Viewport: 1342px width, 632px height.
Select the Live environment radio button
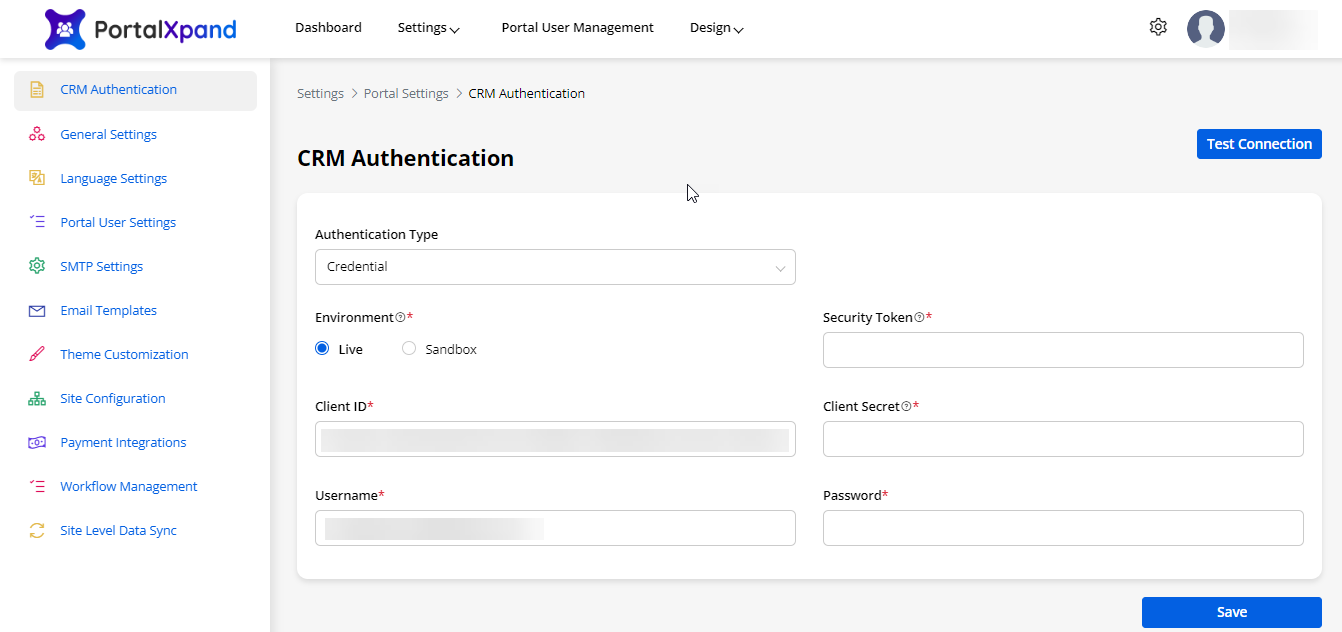coord(322,349)
